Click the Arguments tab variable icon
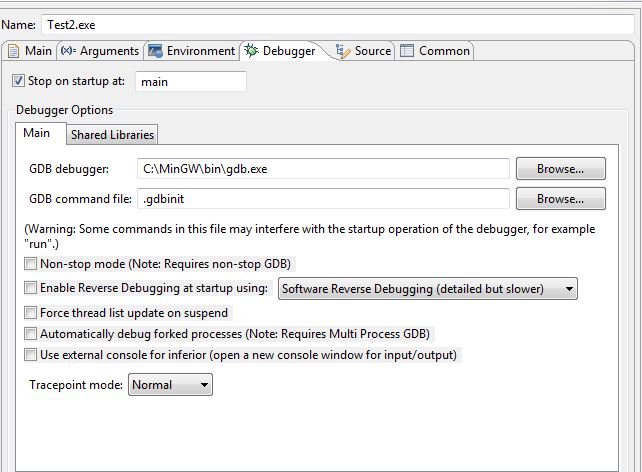This screenshot has height=472, width=642. (x=68, y=51)
